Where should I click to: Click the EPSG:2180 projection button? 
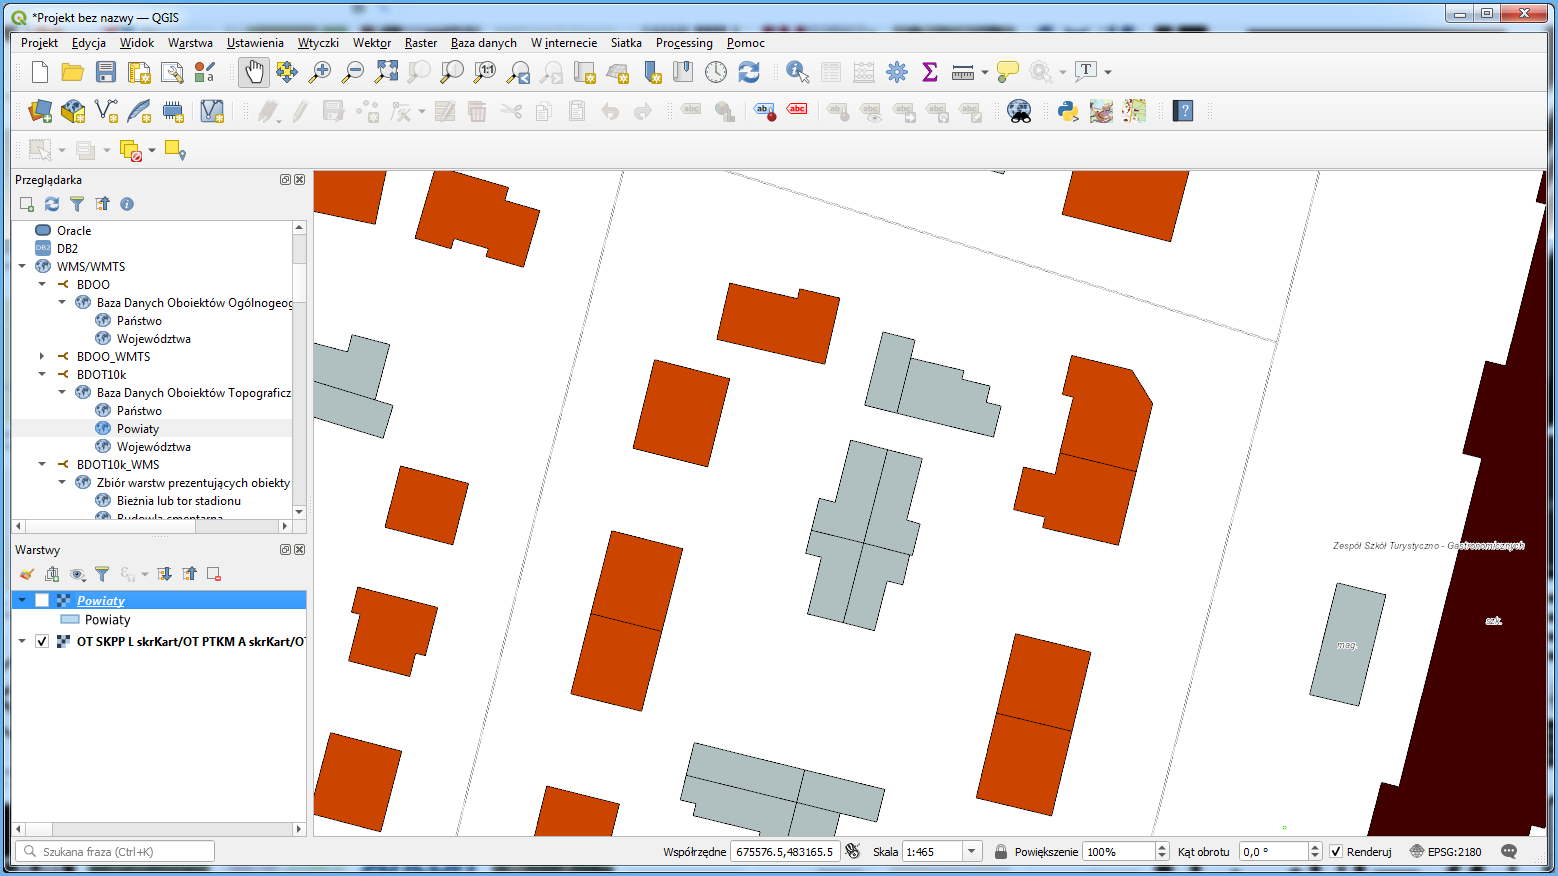tap(1446, 852)
